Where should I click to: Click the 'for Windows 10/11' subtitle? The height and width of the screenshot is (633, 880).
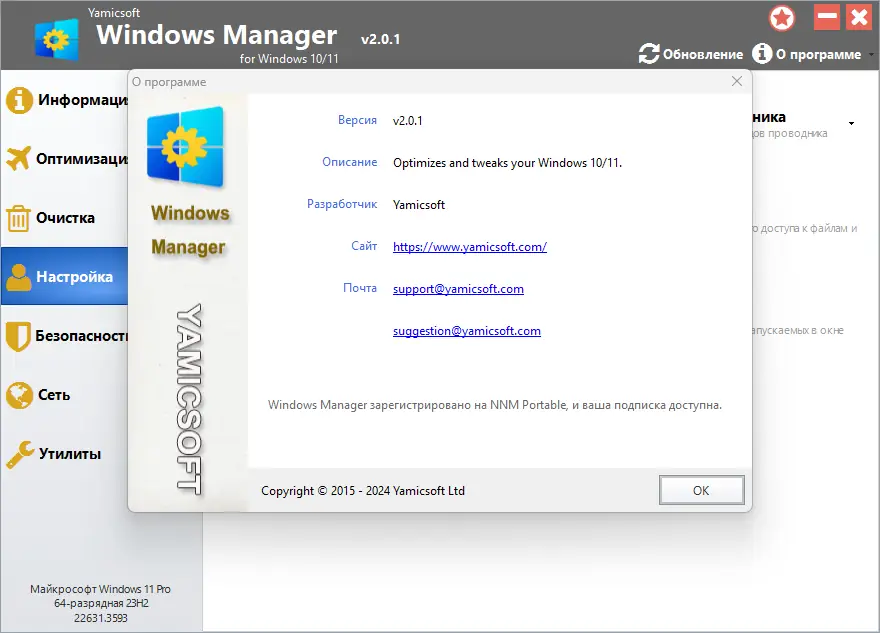[x=289, y=58]
